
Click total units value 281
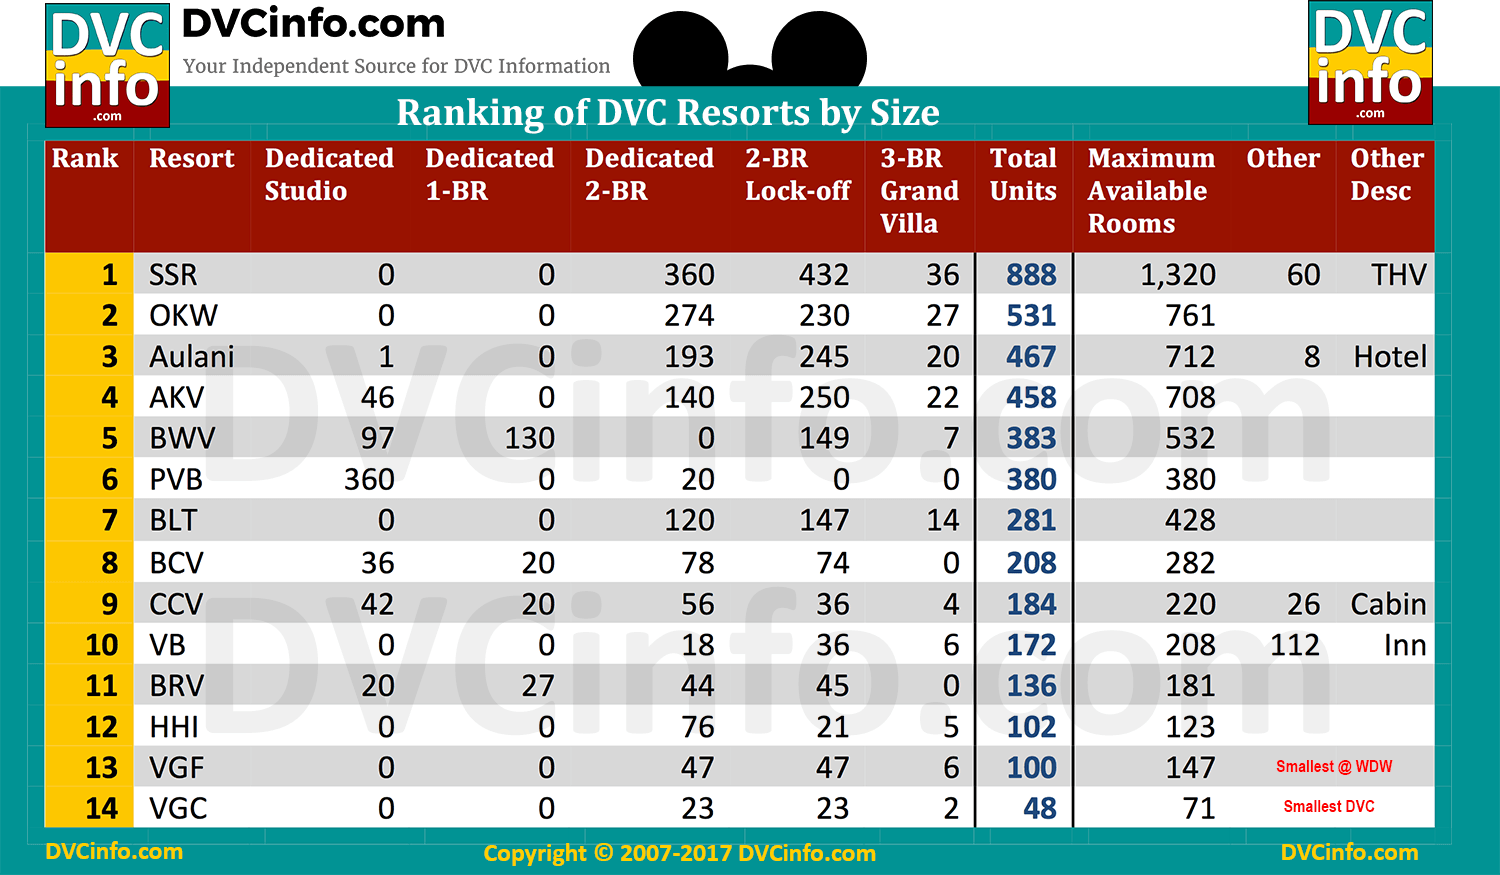(1031, 520)
